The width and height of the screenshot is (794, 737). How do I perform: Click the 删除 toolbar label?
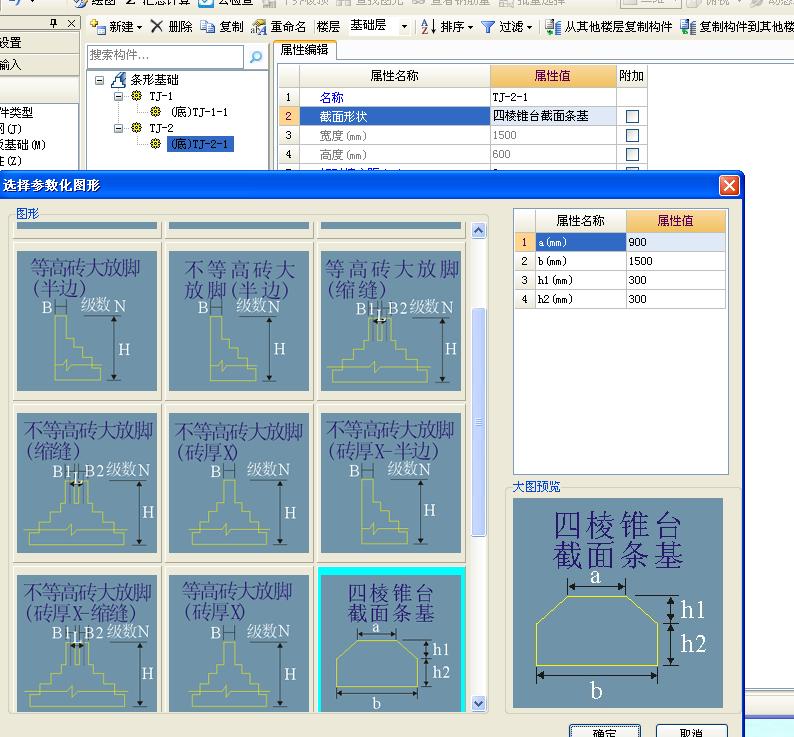point(180,27)
